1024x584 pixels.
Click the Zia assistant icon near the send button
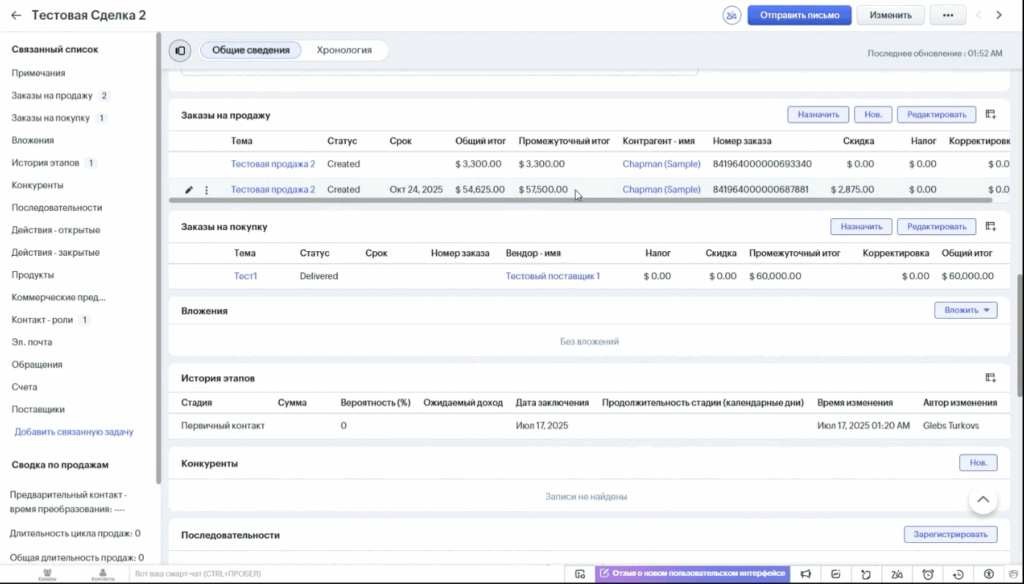click(x=732, y=15)
